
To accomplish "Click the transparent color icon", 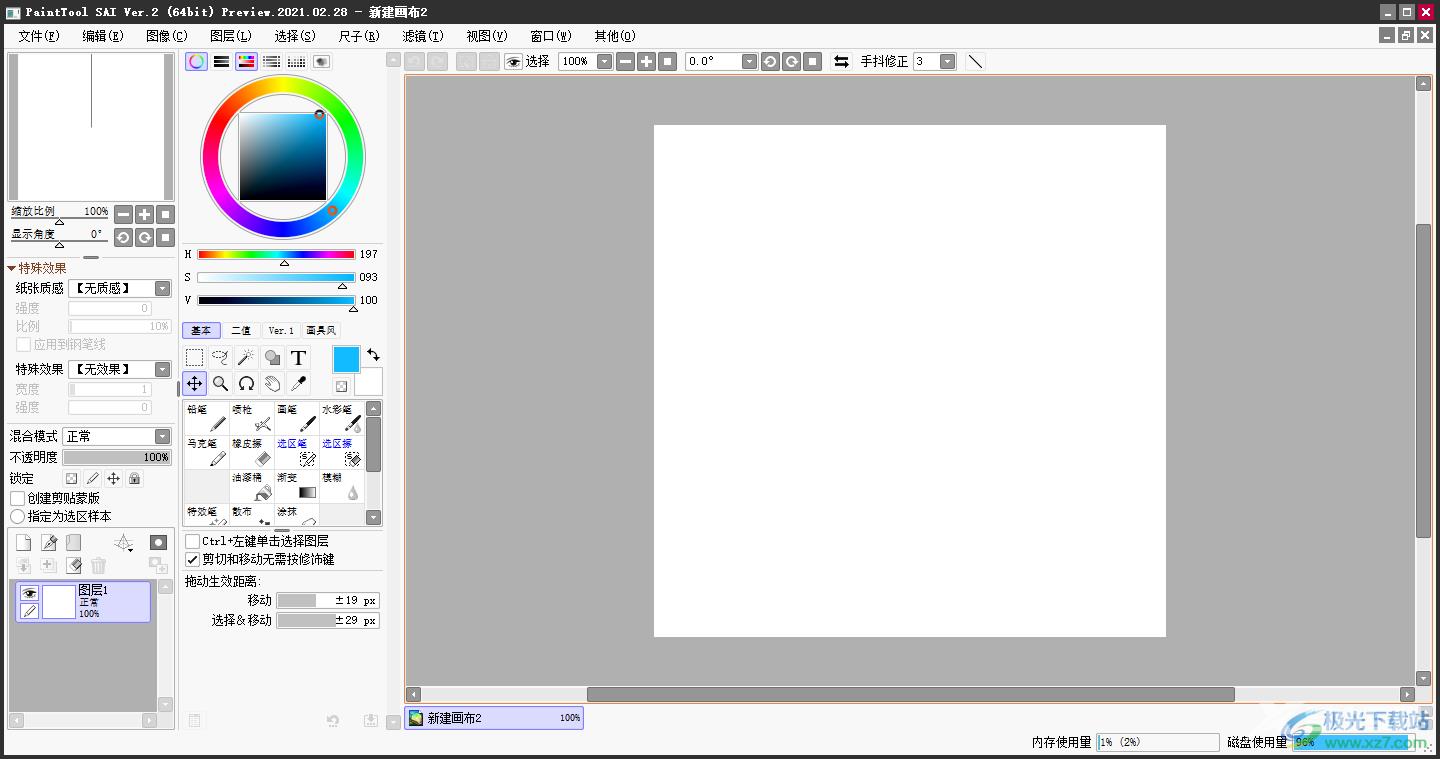I will pos(341,386).
